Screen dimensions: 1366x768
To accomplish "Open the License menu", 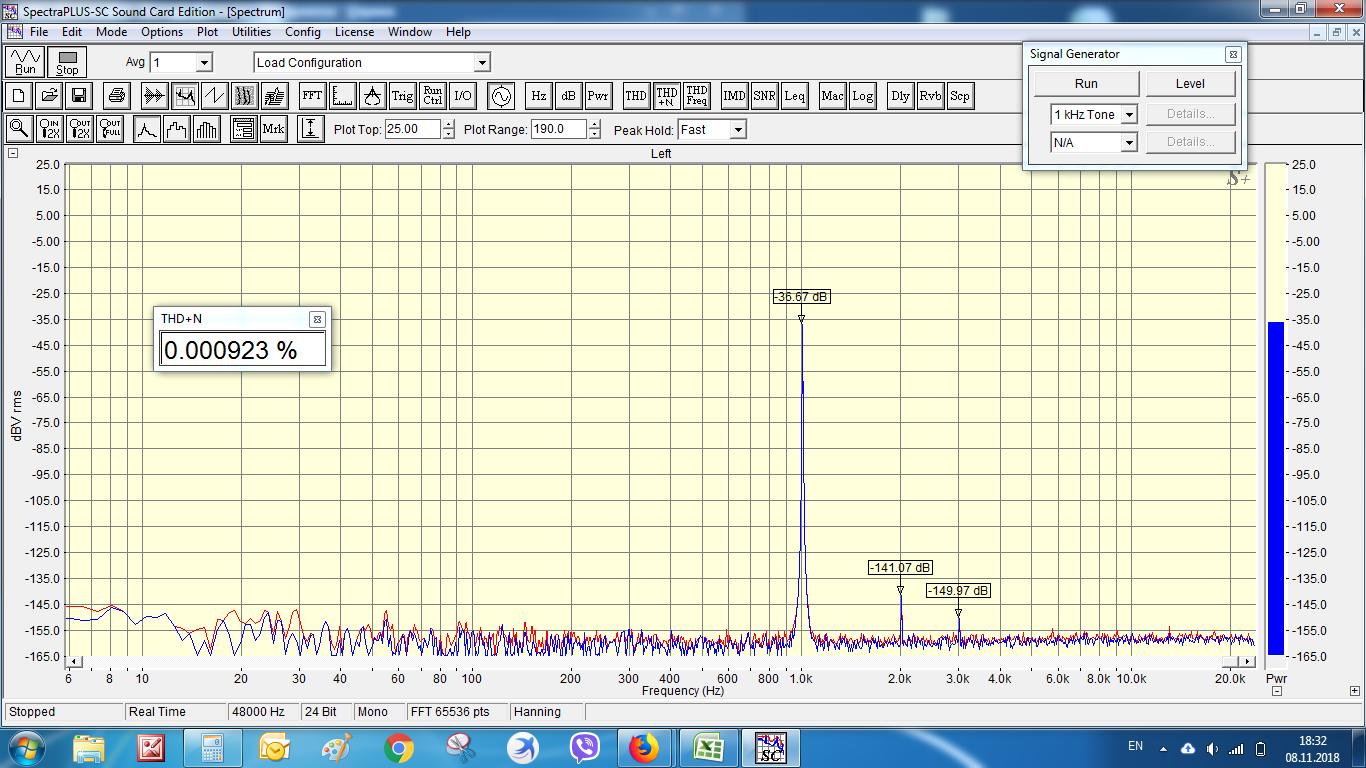I will [x=354, y=32].
